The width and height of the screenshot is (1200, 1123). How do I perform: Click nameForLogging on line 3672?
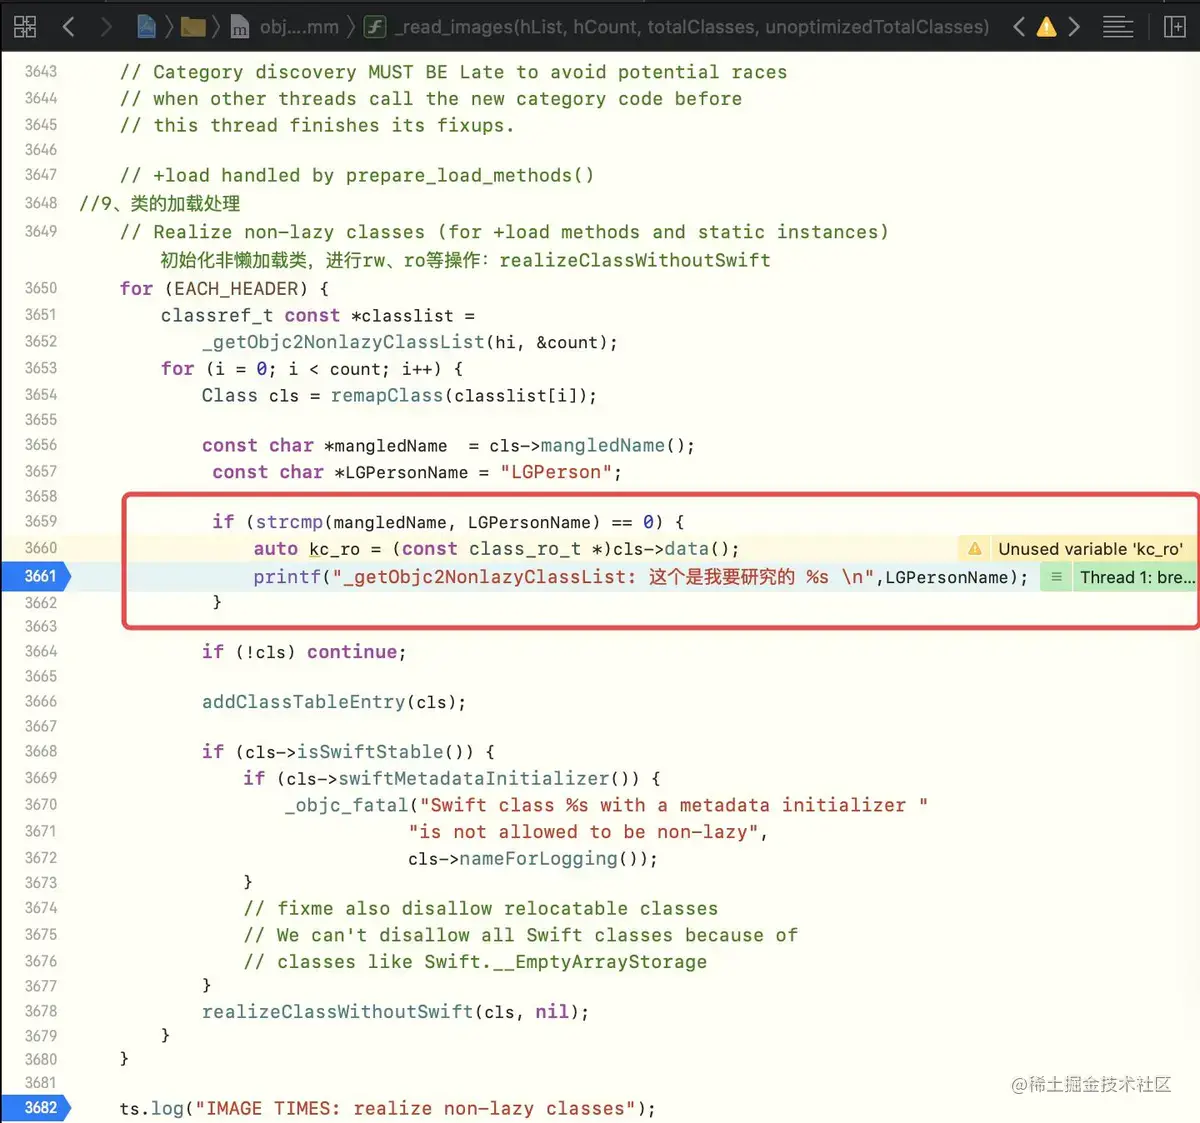[x=538, y=858]
